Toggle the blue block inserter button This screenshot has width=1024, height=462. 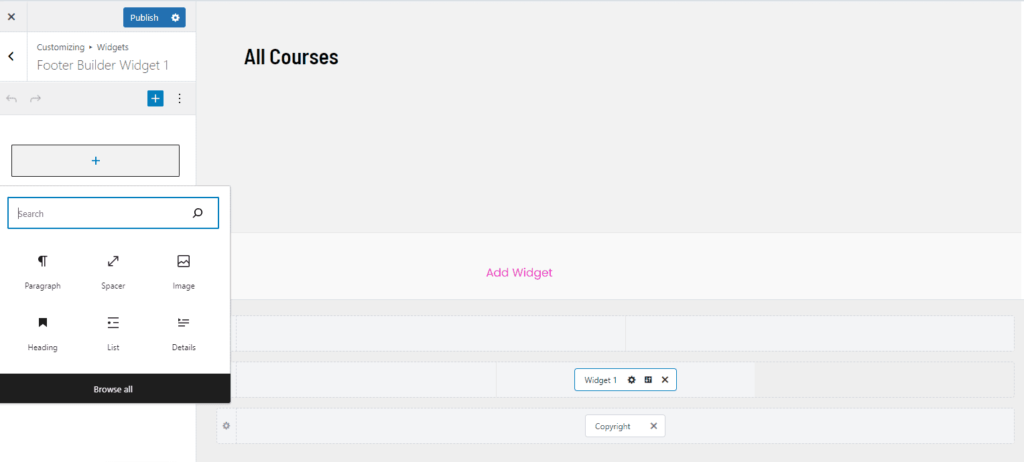155,98
